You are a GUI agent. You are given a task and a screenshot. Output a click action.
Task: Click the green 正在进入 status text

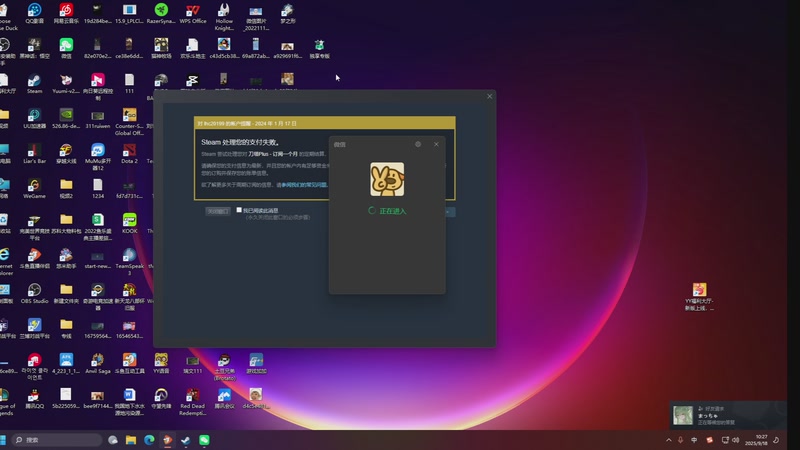[393, 211]
